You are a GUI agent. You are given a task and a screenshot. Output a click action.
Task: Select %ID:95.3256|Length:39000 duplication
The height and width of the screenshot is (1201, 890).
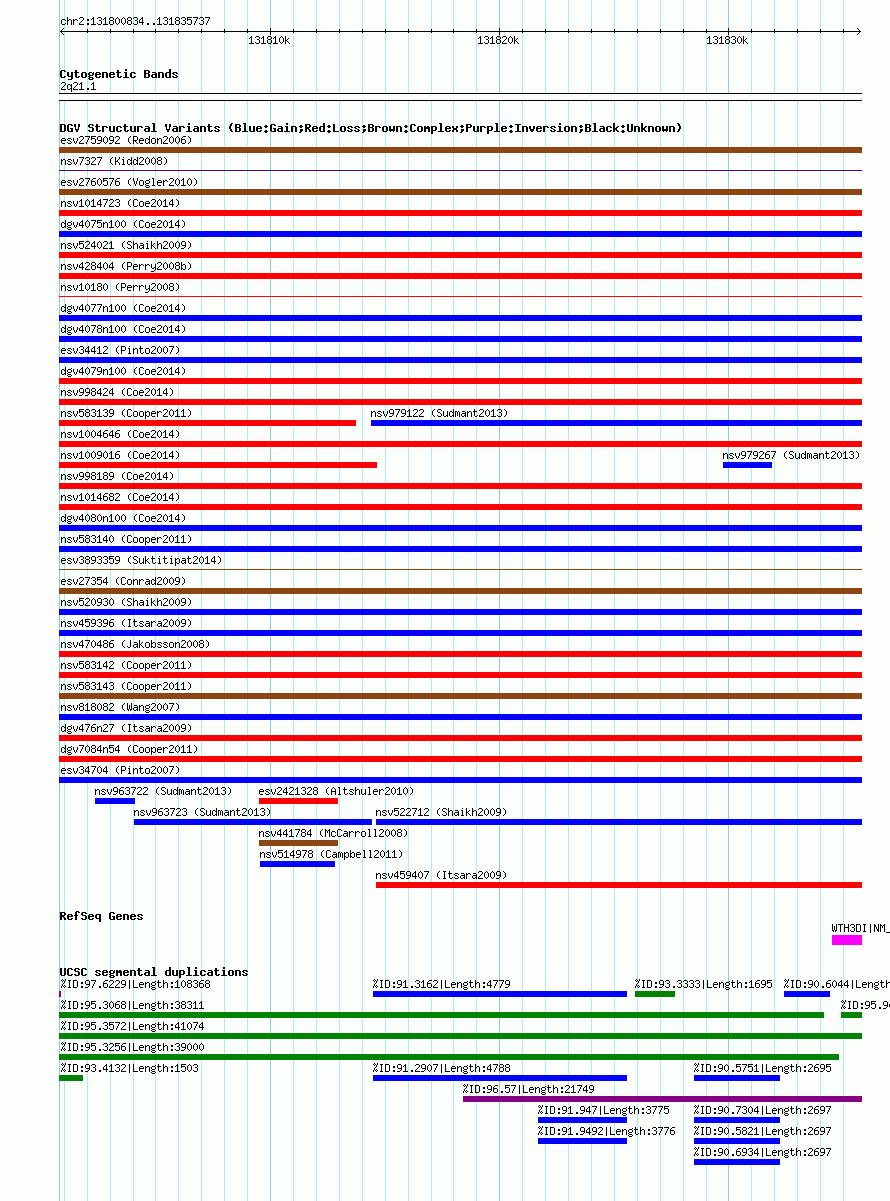tap(449, 1057)
